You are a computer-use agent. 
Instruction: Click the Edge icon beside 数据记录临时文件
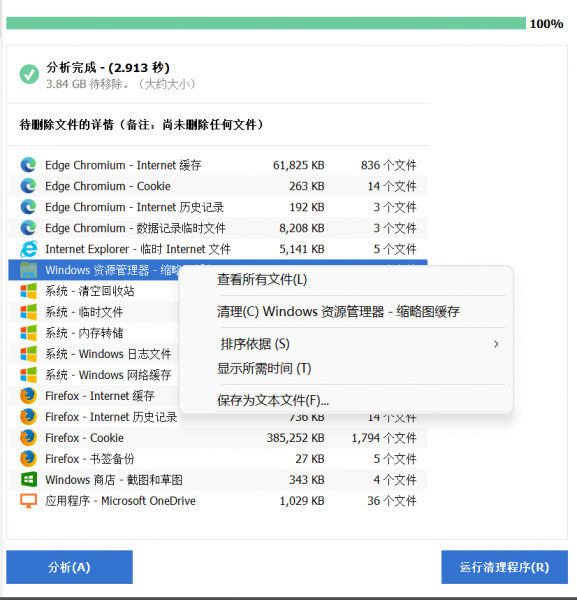point(28,228)
